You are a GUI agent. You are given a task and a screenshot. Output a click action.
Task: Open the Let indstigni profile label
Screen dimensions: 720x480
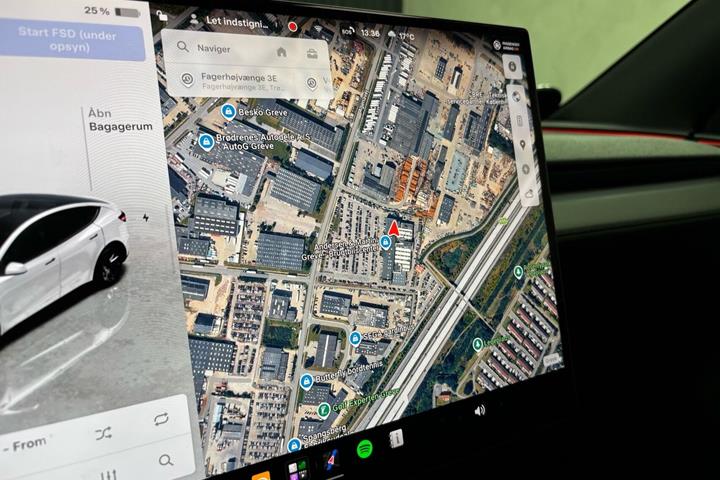click(x=236, y=22)
